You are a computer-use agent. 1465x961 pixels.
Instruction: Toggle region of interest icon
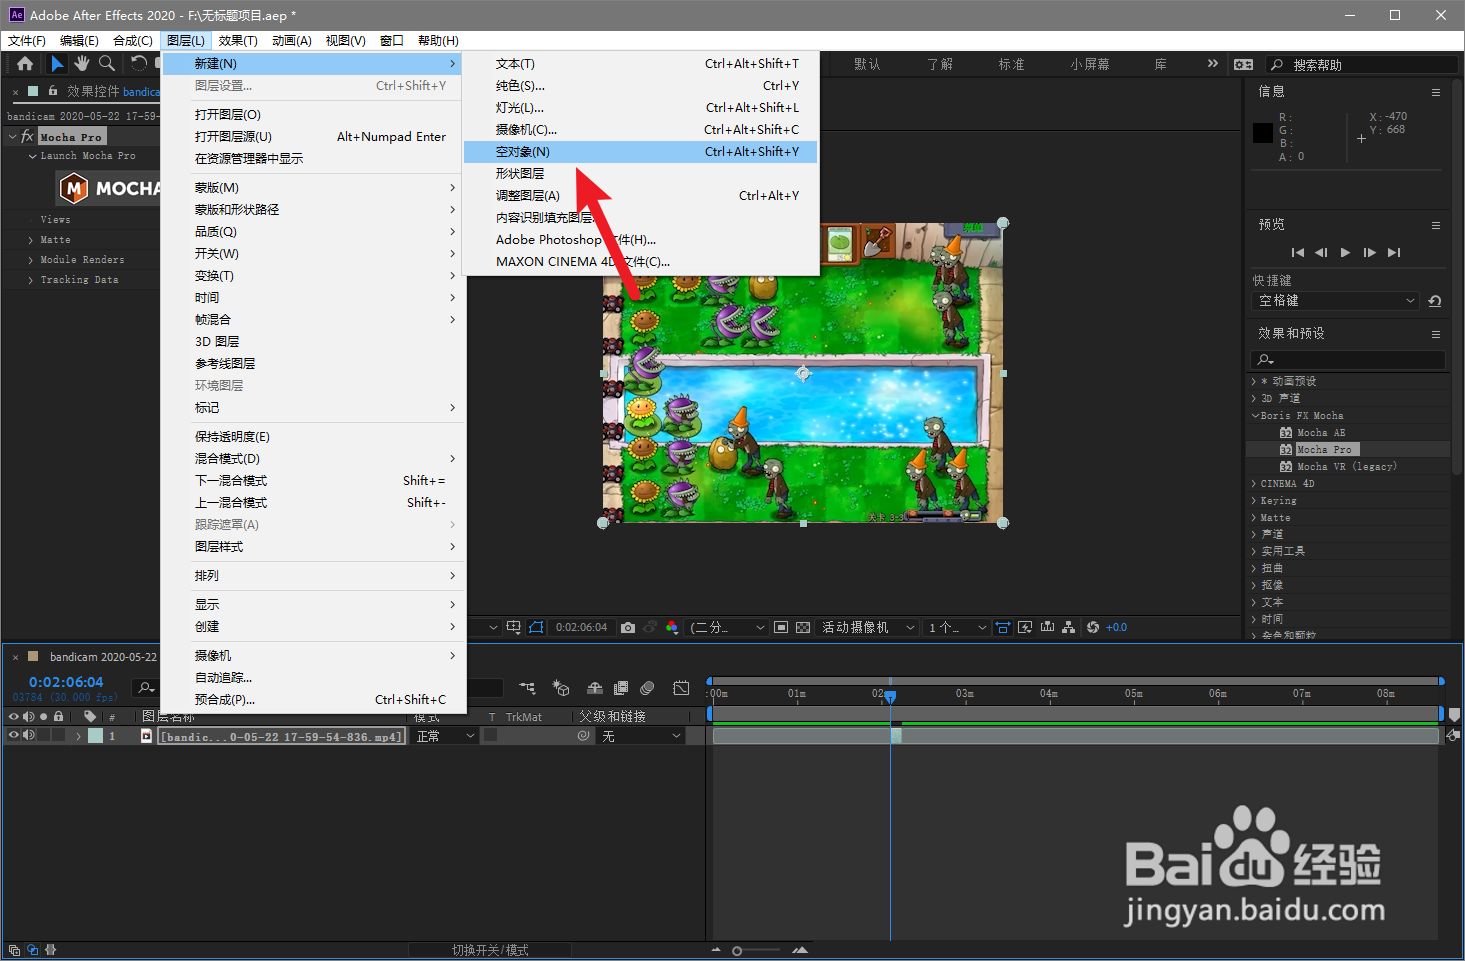tap(781, 628)
